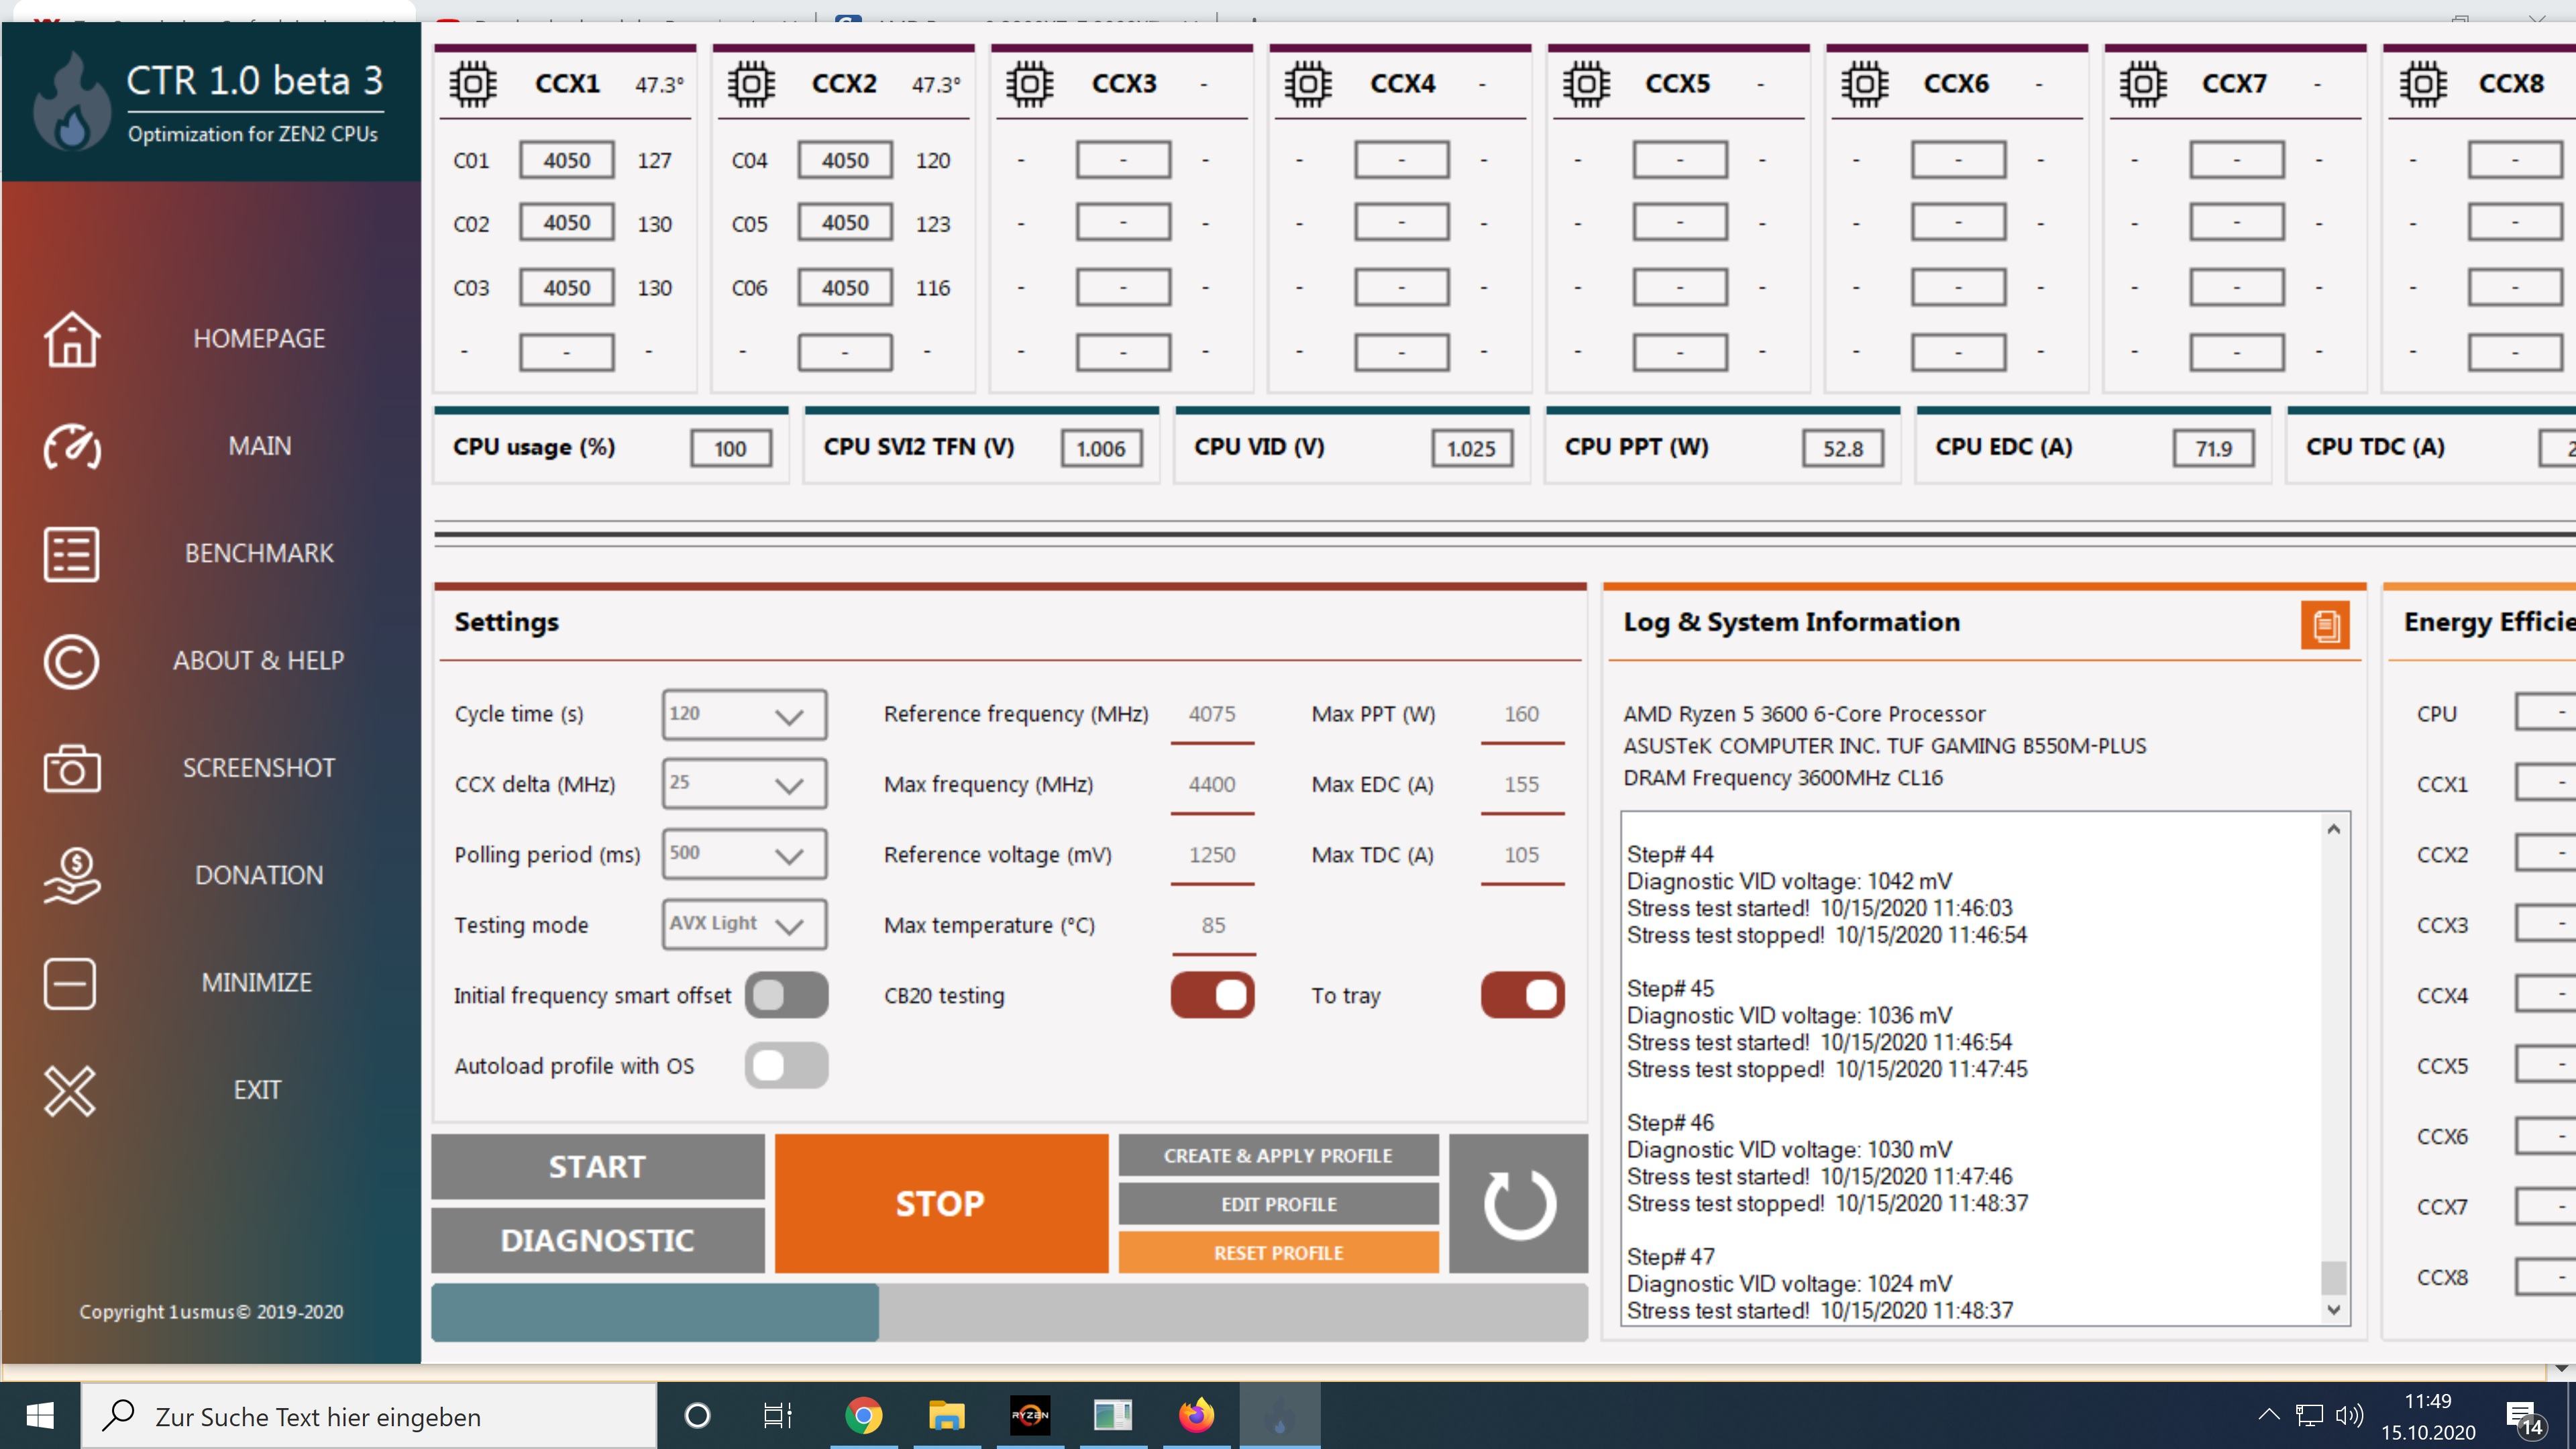Click the C06 frequency box
Viewport: 2576px width, 1449px height.
pyautogui.click(x=845, y=288)
